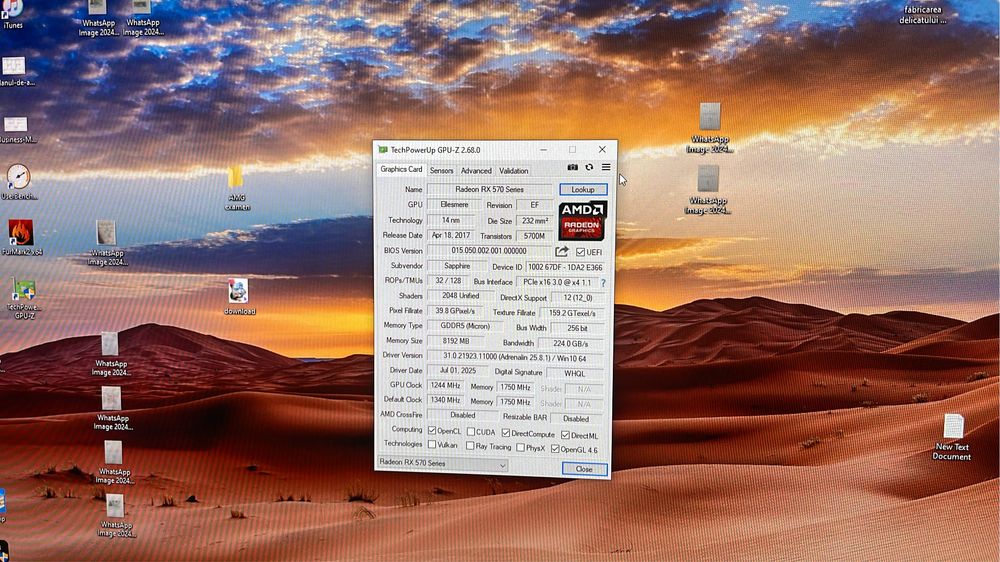The image size is (1000, 562).
Task: Click the Name field showing Radeon RX 570 Series
Action: [490, 189]
